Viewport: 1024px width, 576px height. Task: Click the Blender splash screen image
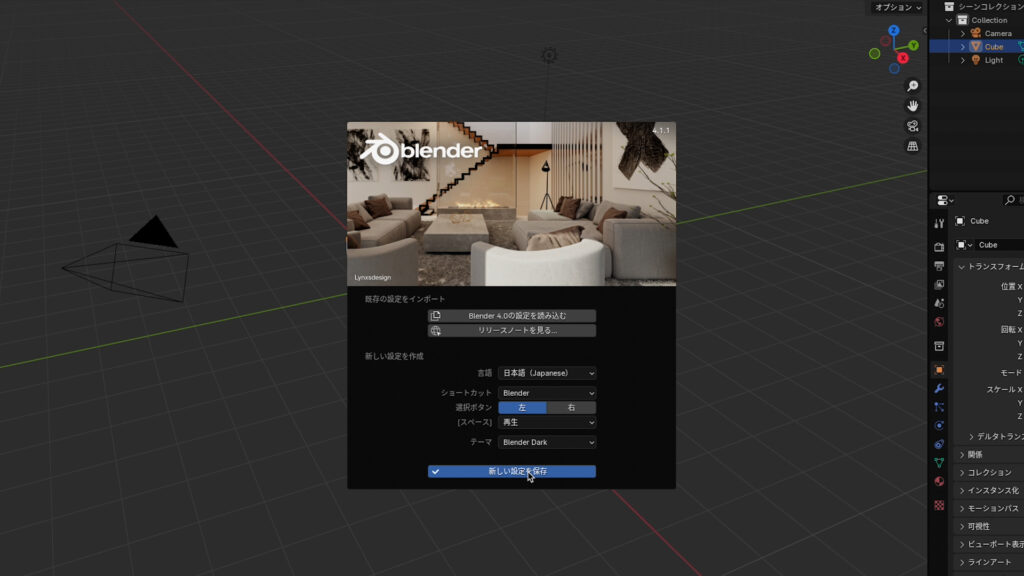tap(511, 204)
